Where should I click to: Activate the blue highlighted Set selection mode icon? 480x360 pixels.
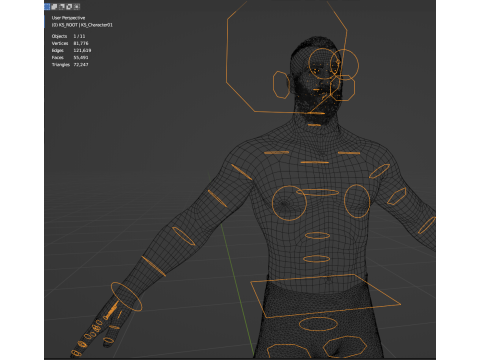click(x=47, y=6)
